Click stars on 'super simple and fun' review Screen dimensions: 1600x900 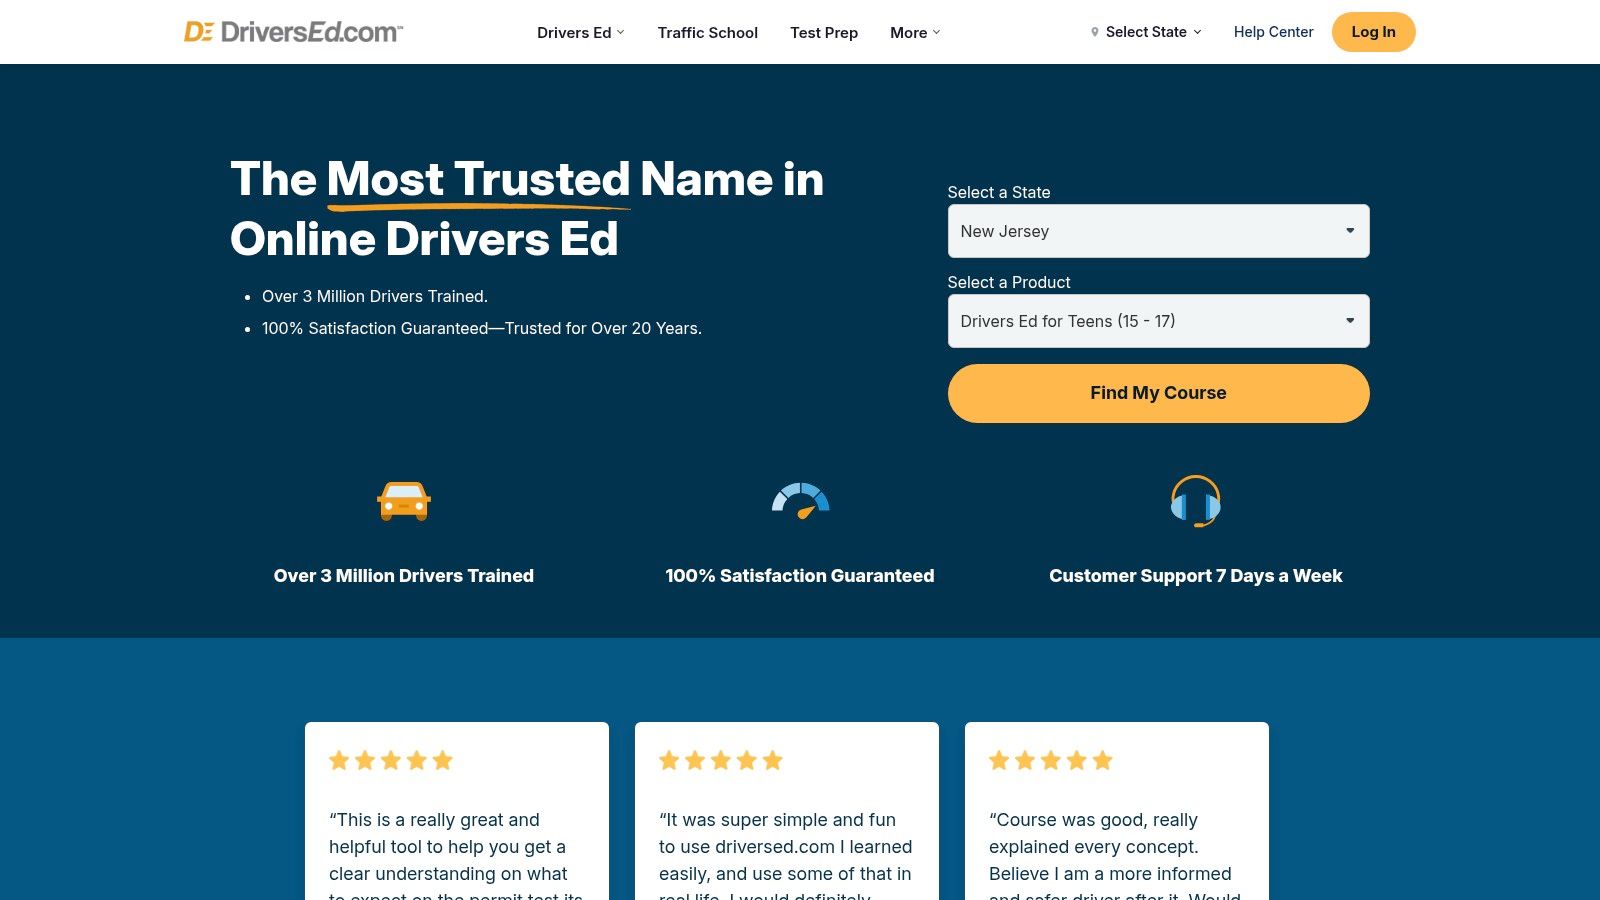(x=721, y=760)
